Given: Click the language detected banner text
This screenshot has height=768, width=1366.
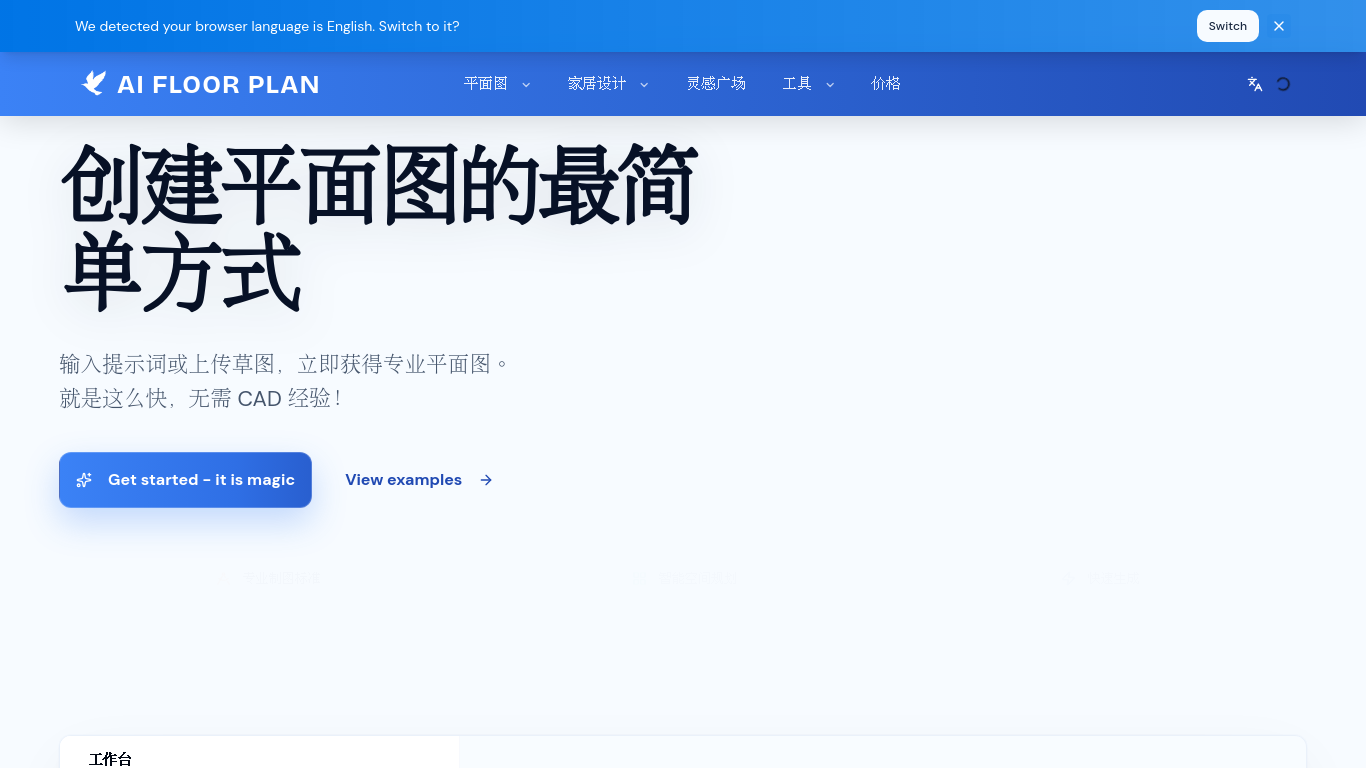Looking at the screenshot, I should 267,26.
